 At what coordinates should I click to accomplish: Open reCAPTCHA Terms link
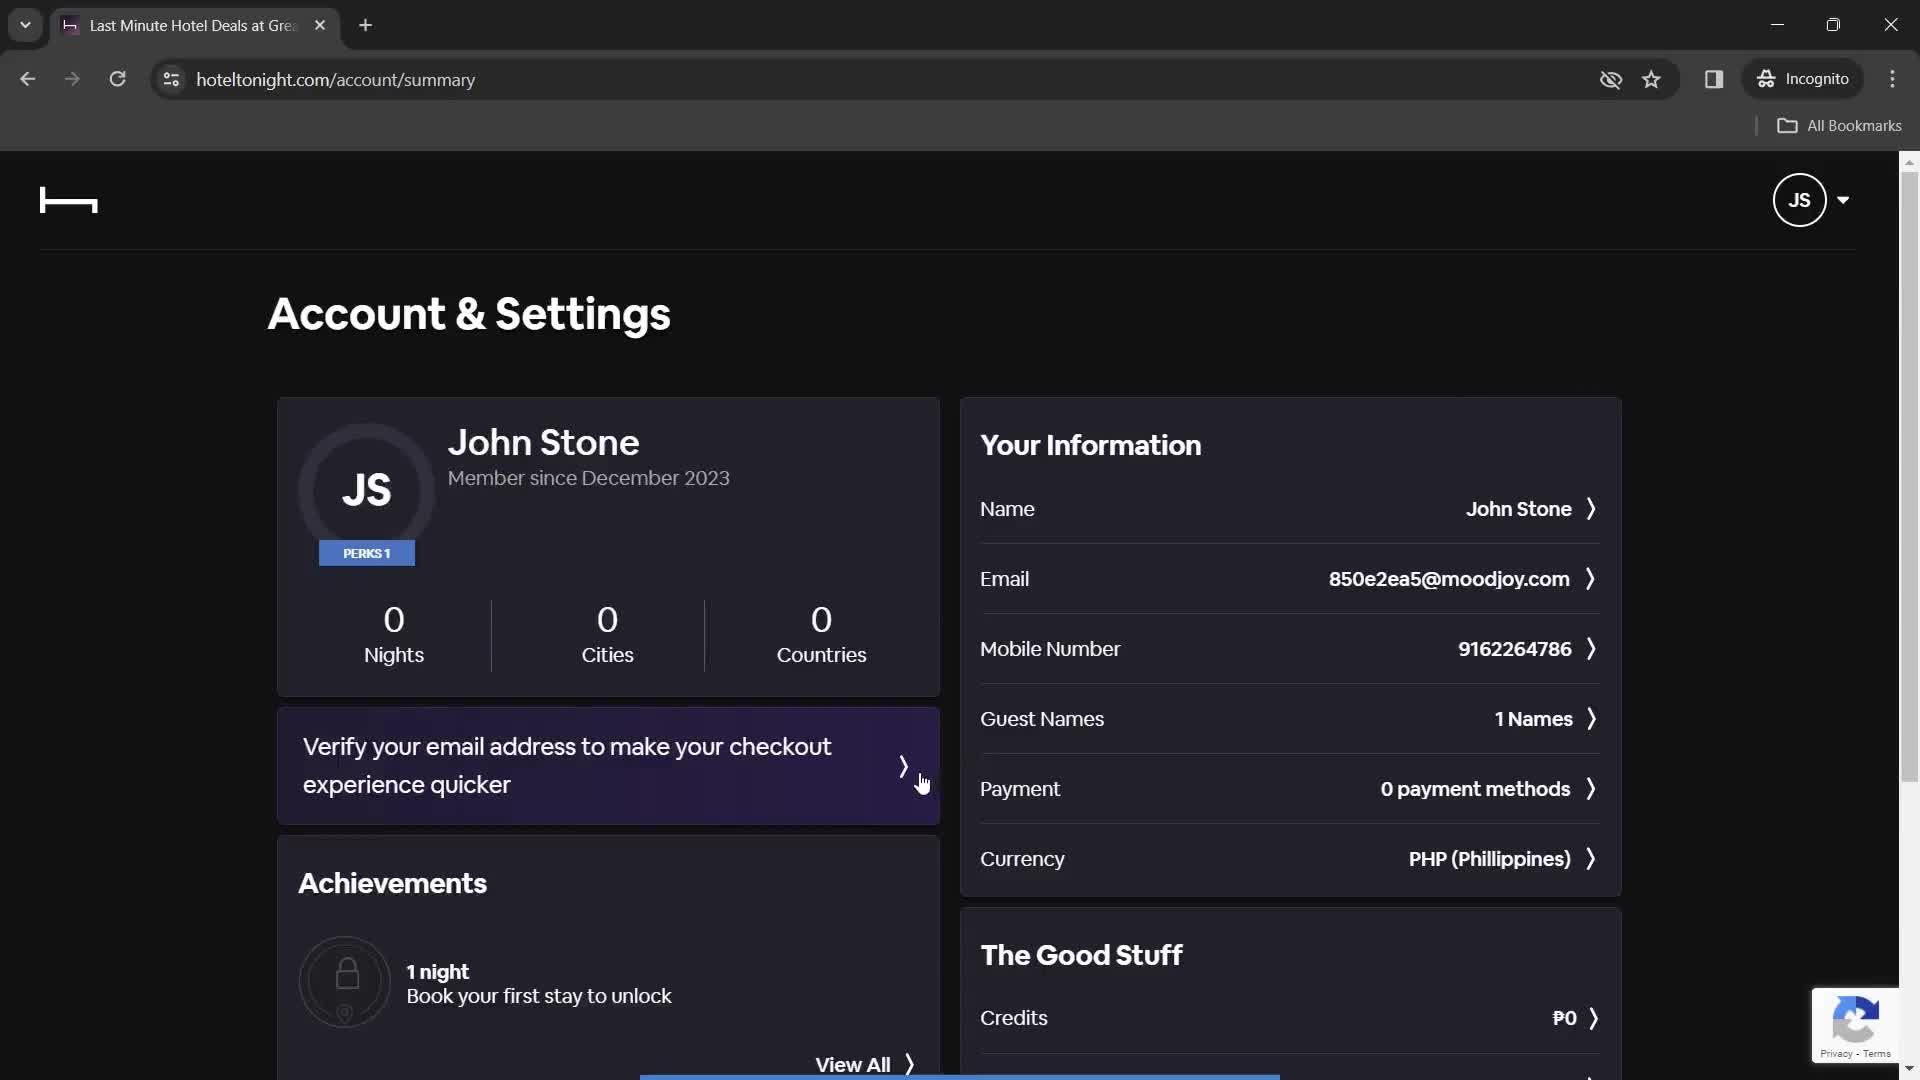1877,1054
